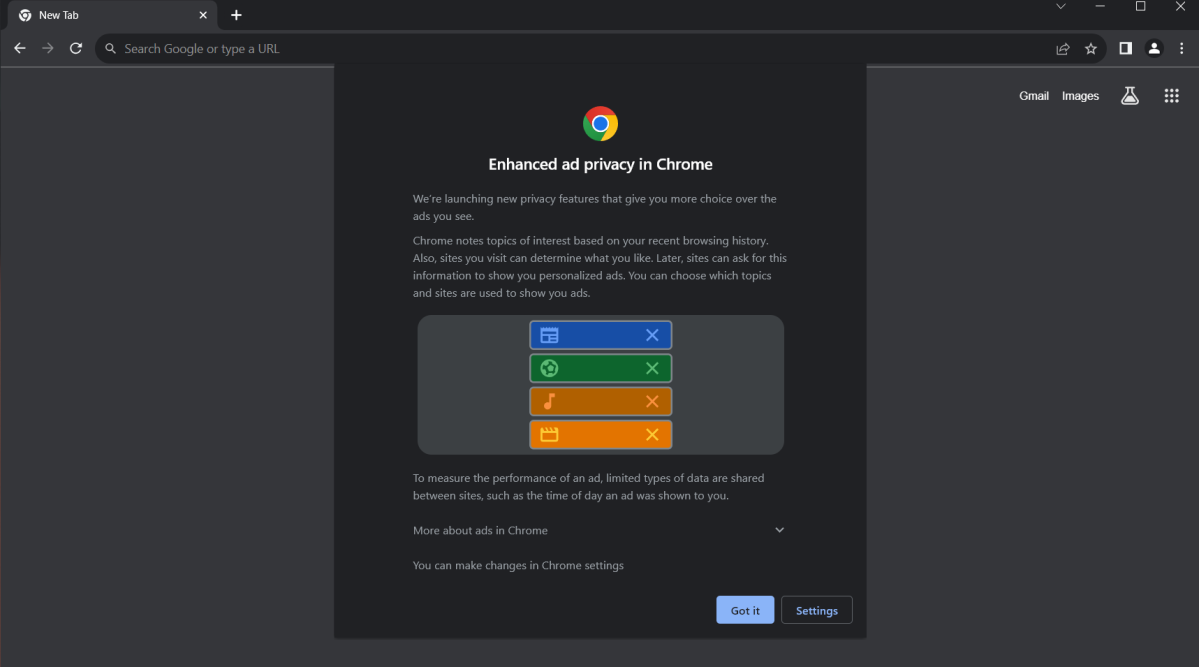Bookmark this tab with the star icon
This screenshot has height=667, width=1199.
pyautogui.click(x=1091, y=48)
